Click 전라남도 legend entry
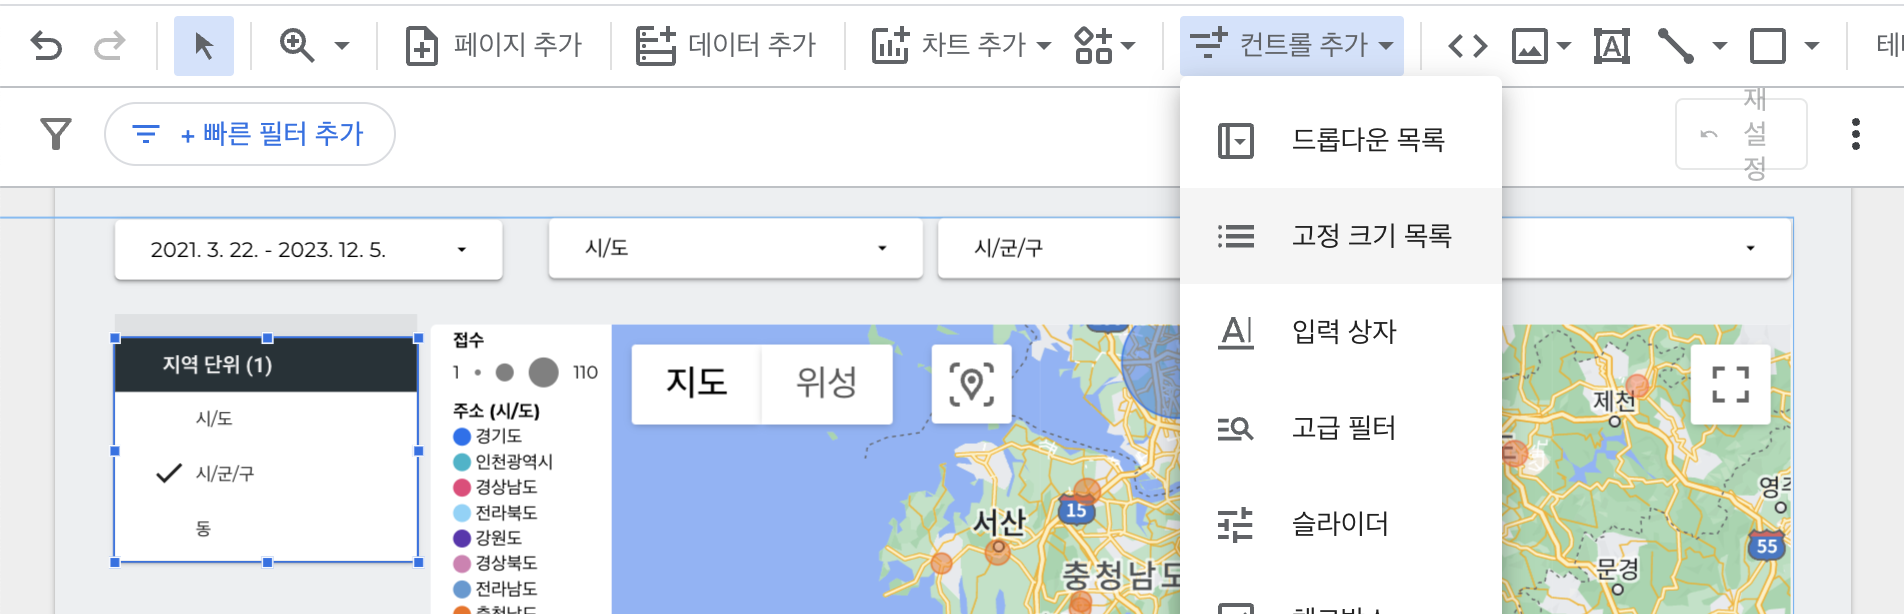This screenshot has width=1904, height=614. 495,589
